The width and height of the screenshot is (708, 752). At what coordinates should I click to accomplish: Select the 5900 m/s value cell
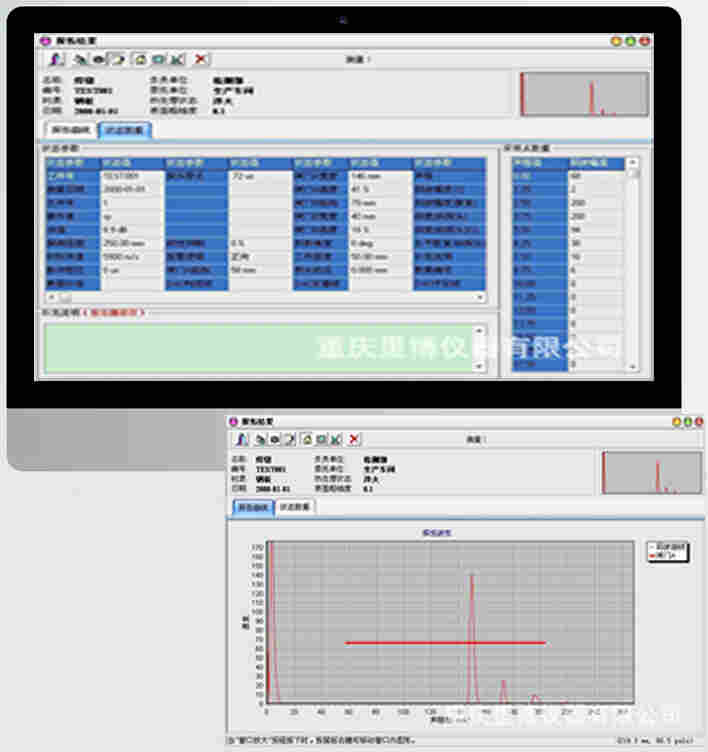pyautogui.click(x=130, y=256)
